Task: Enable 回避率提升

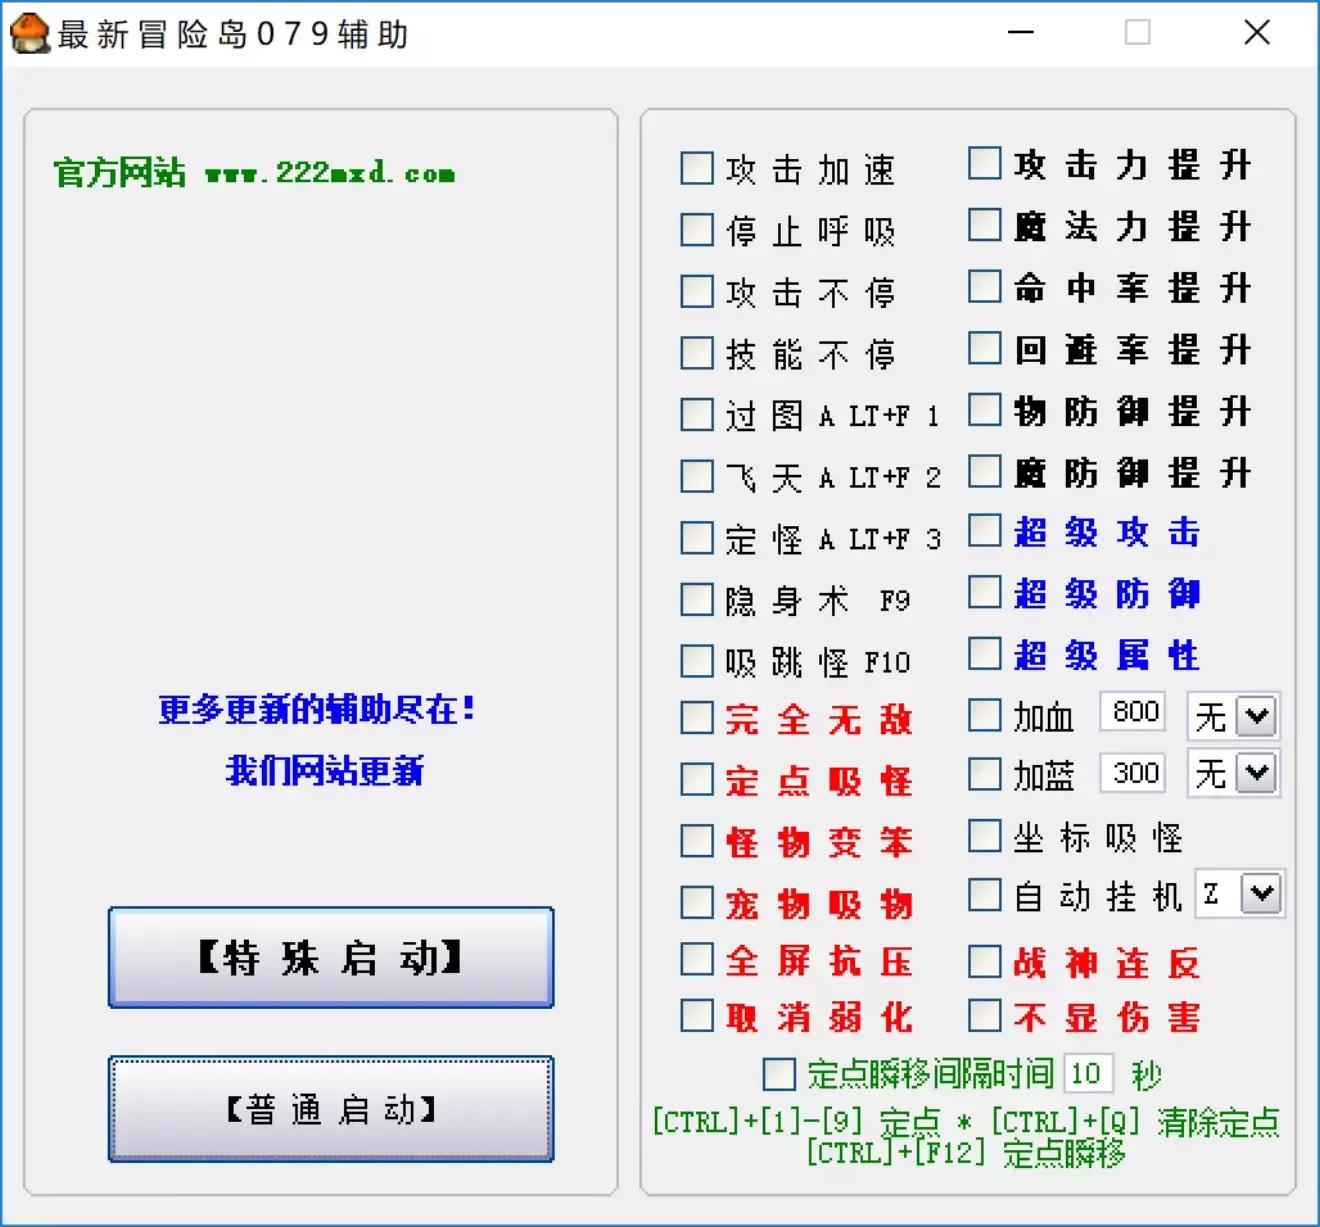Action: click(x=983, y=347)
